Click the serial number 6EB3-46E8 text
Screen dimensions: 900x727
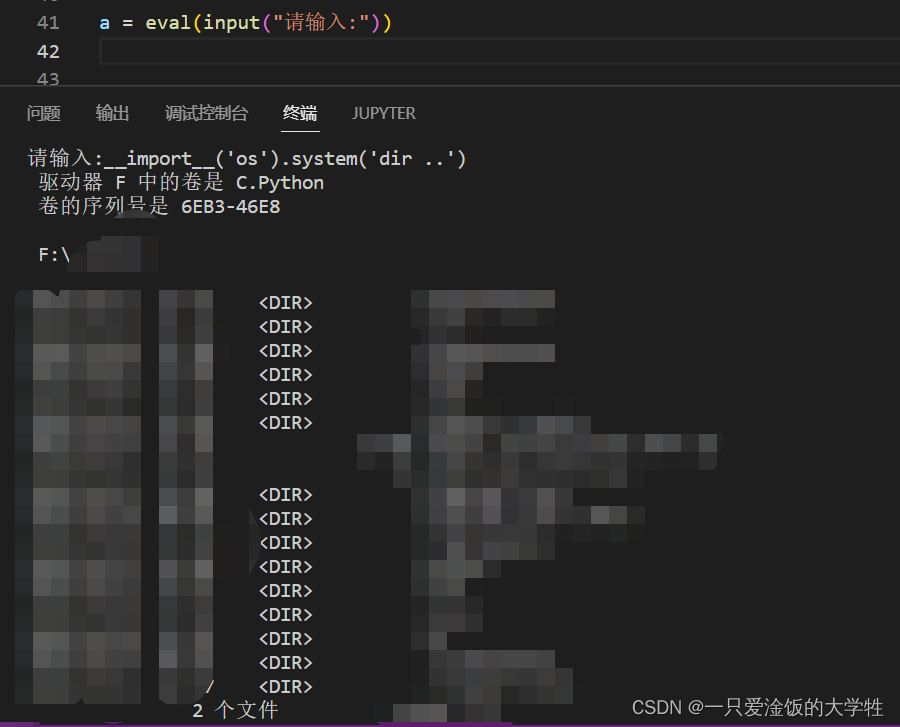[229, 206]
